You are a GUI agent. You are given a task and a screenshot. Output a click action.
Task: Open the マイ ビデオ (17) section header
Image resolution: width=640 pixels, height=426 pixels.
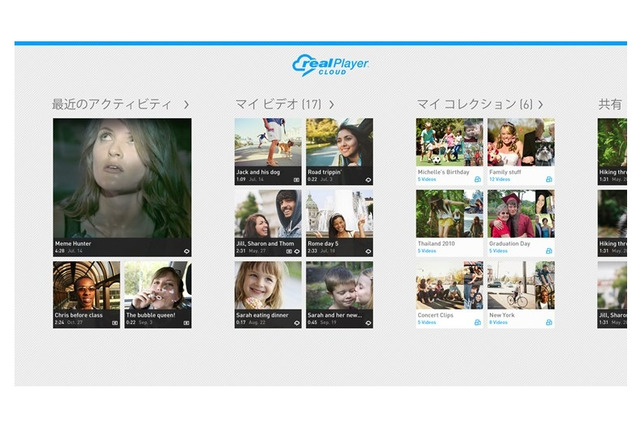pyautogui.click(x=278, y=104)
